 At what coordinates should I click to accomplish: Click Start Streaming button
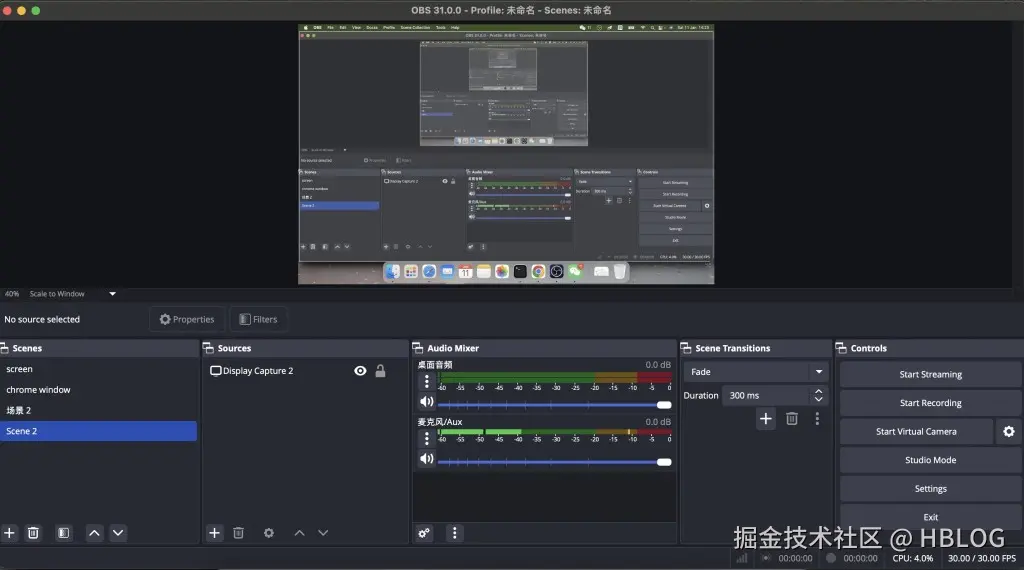click(930, 374)
